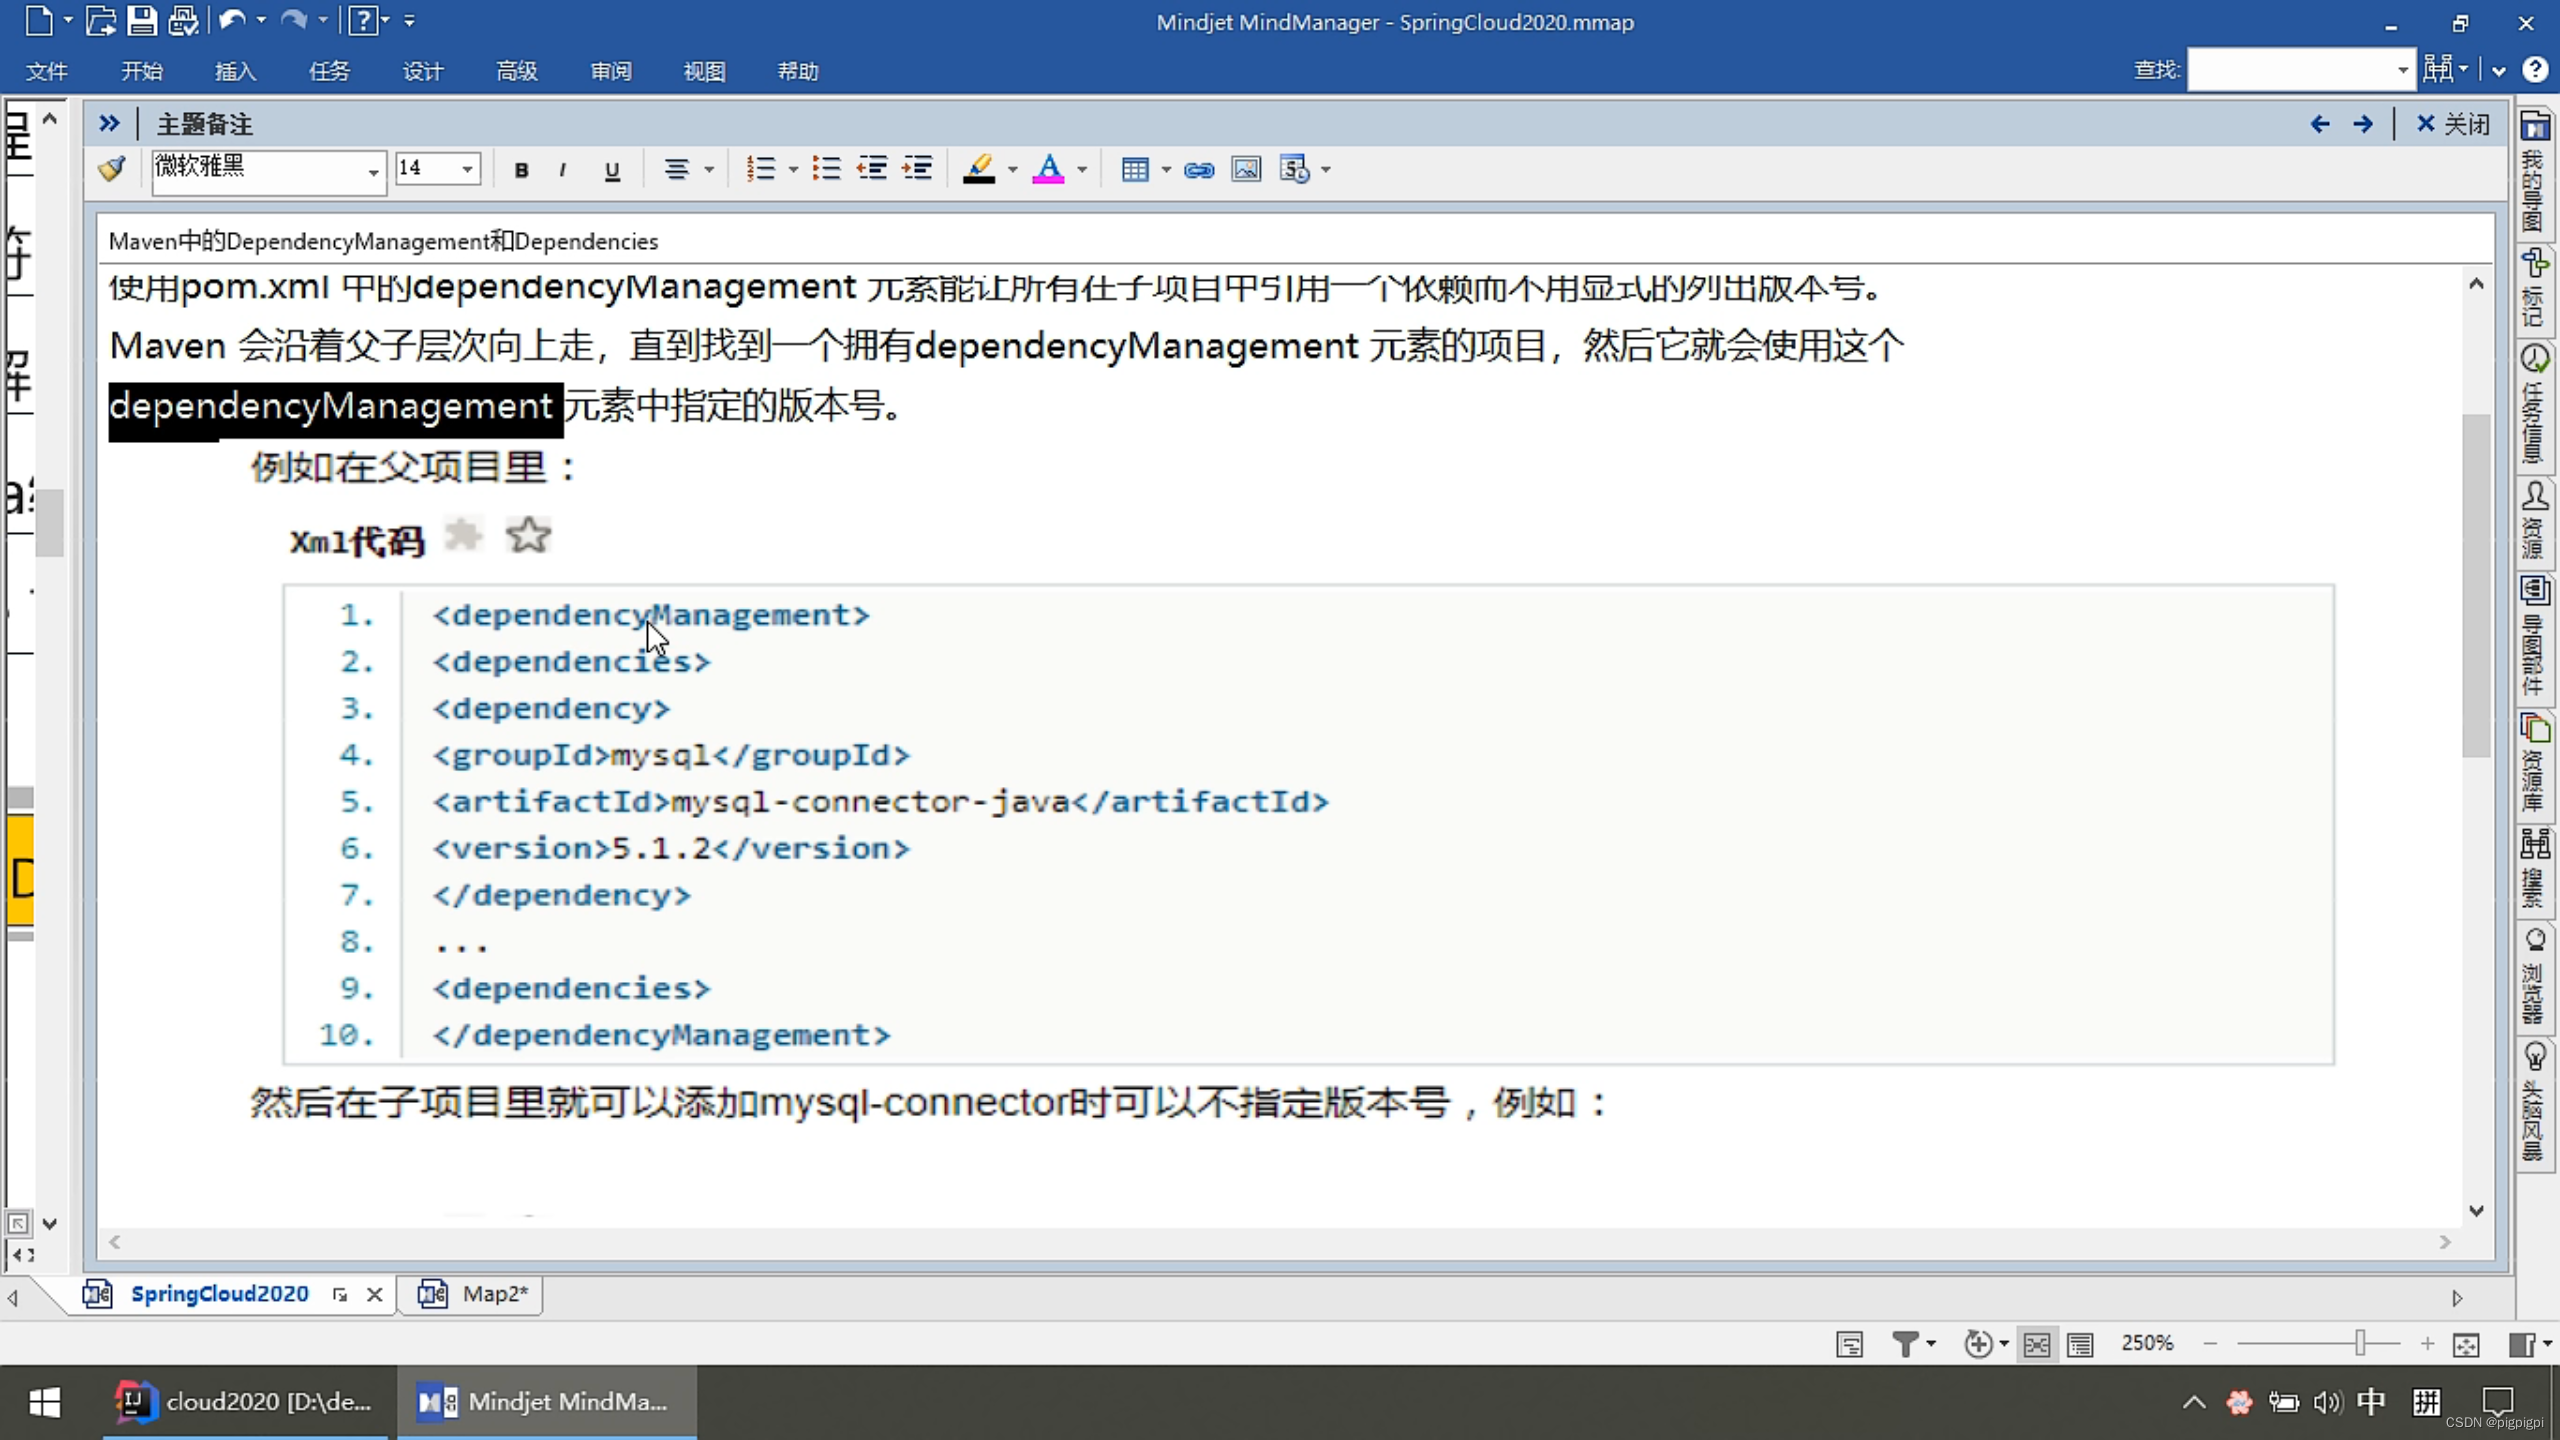Image resolution: width=2560 pixels, height=1440 pixels.
Task: Toggle the Chinese/English input mode 中
Action: 2371,1401
